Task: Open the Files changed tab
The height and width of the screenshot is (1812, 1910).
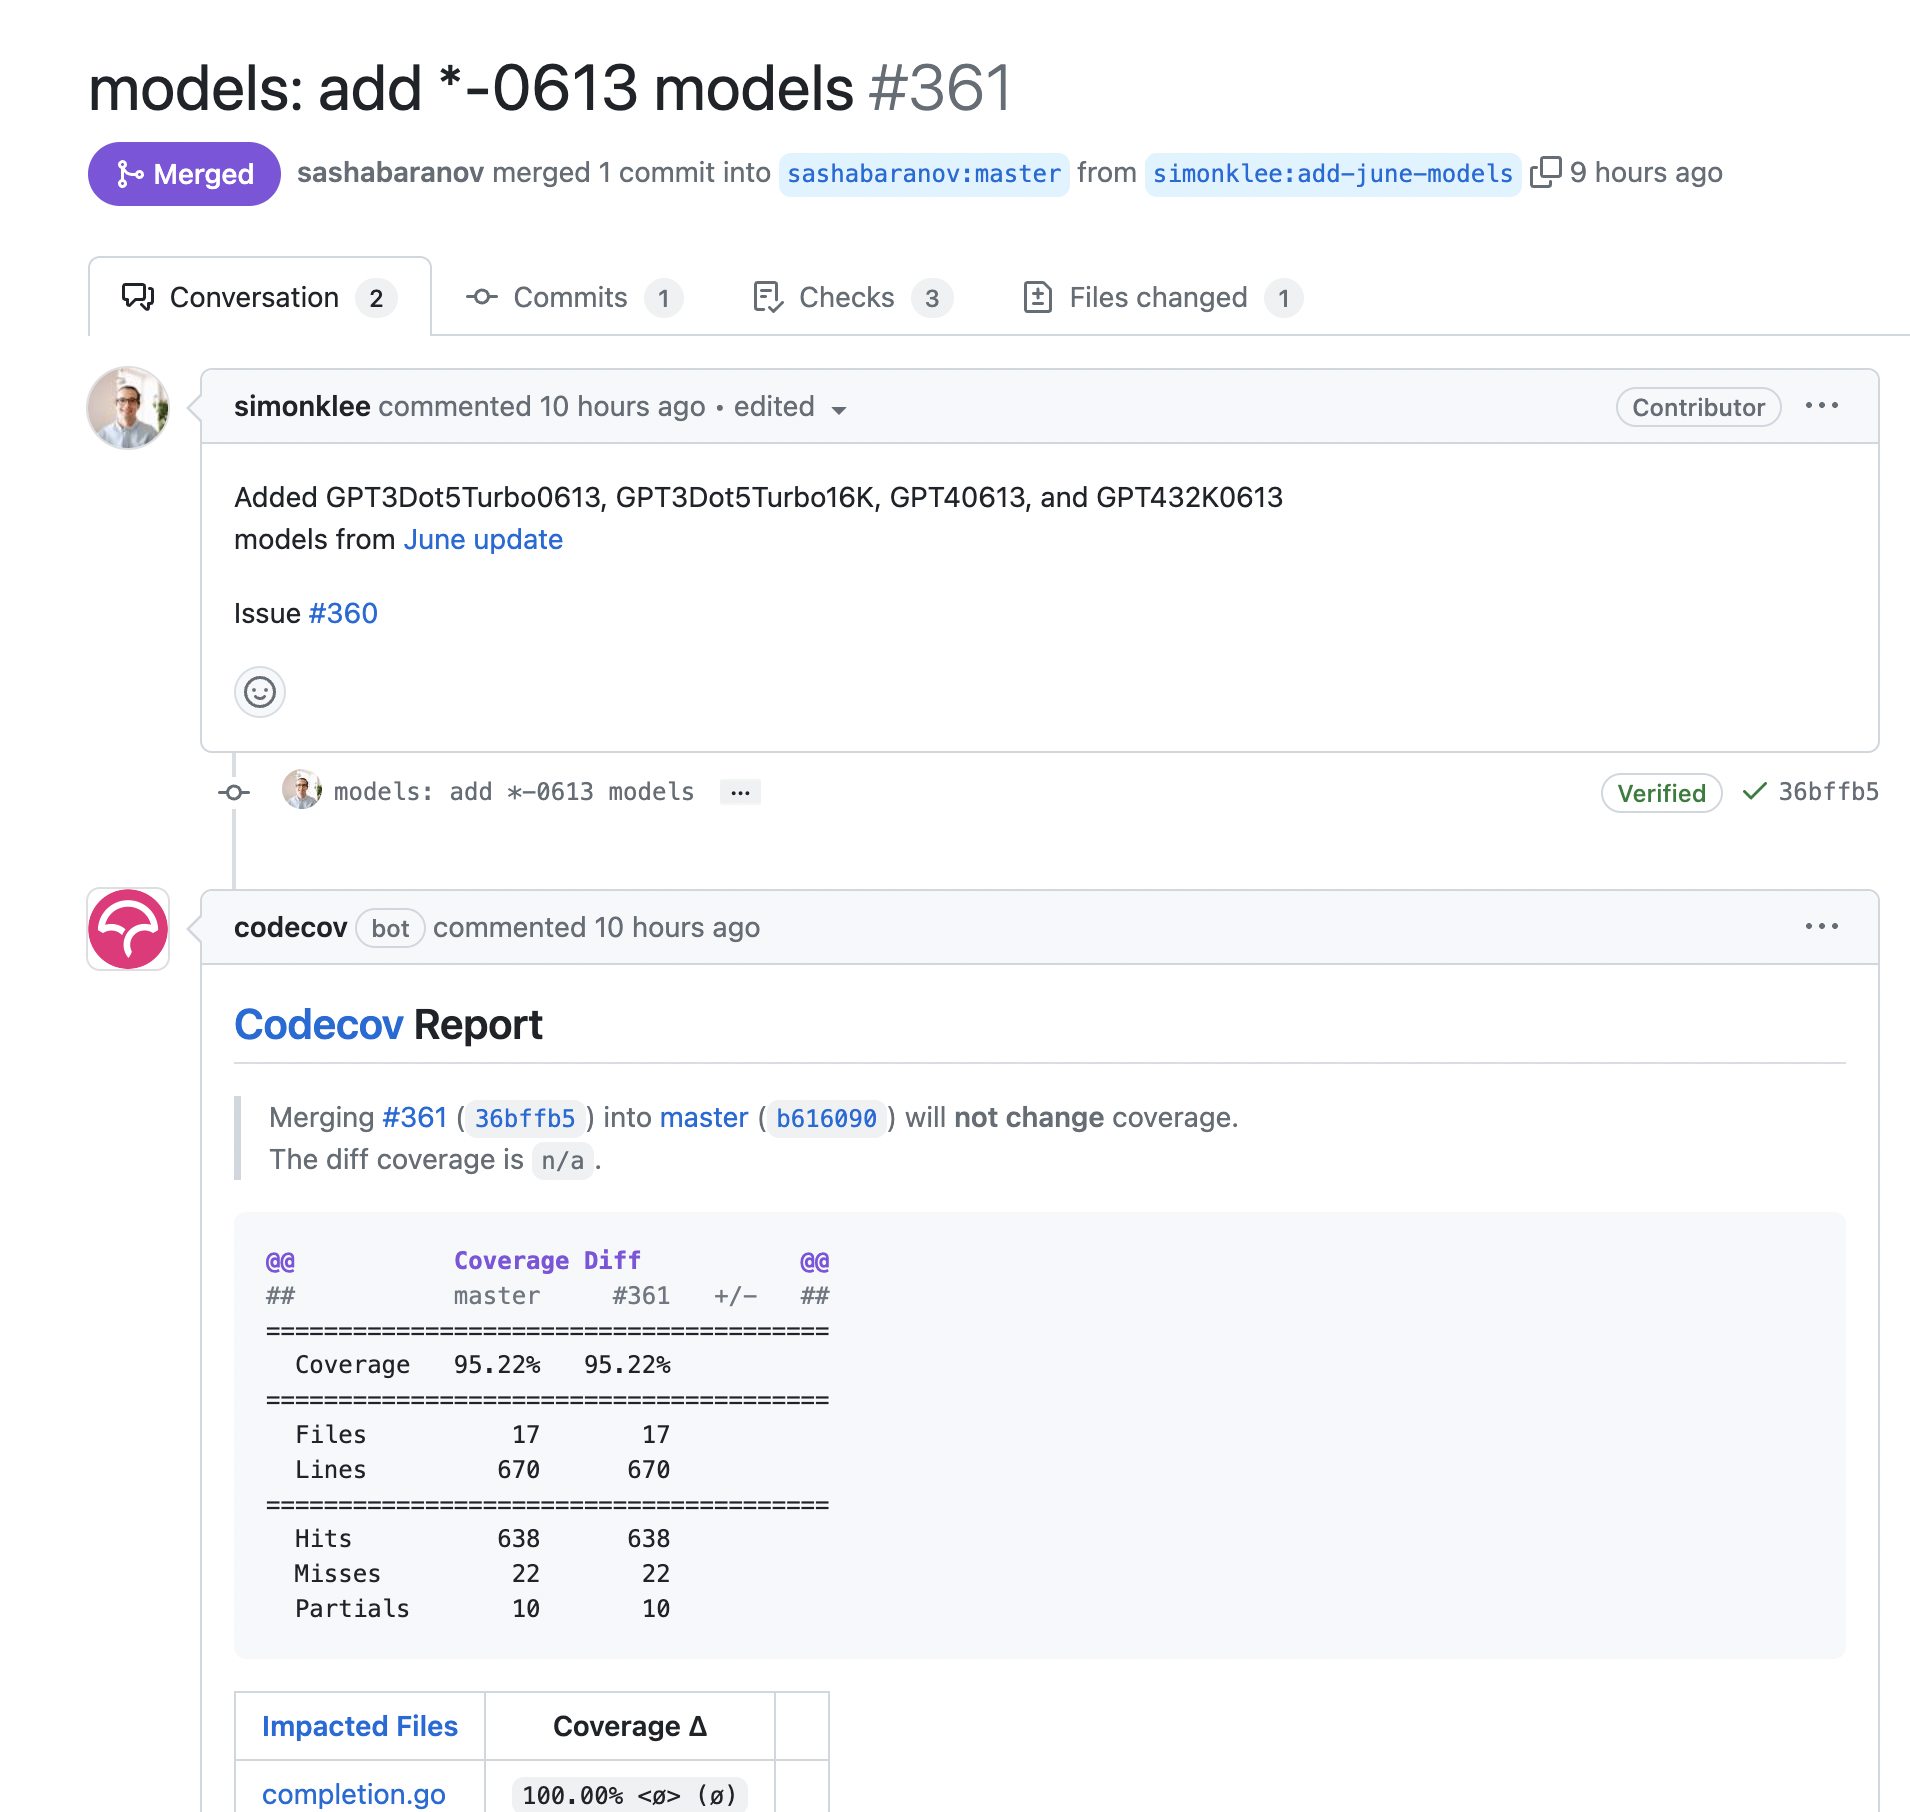Action: 1163,298
